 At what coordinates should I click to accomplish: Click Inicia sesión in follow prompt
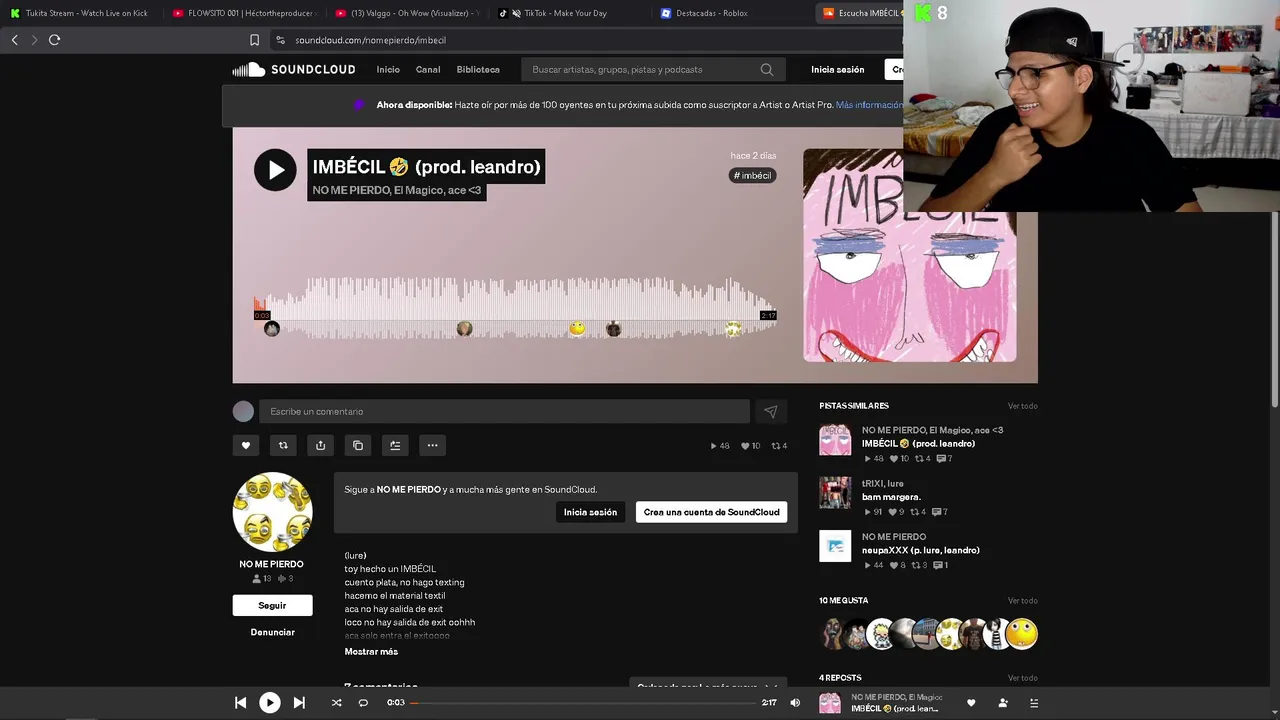coord(590,512)
